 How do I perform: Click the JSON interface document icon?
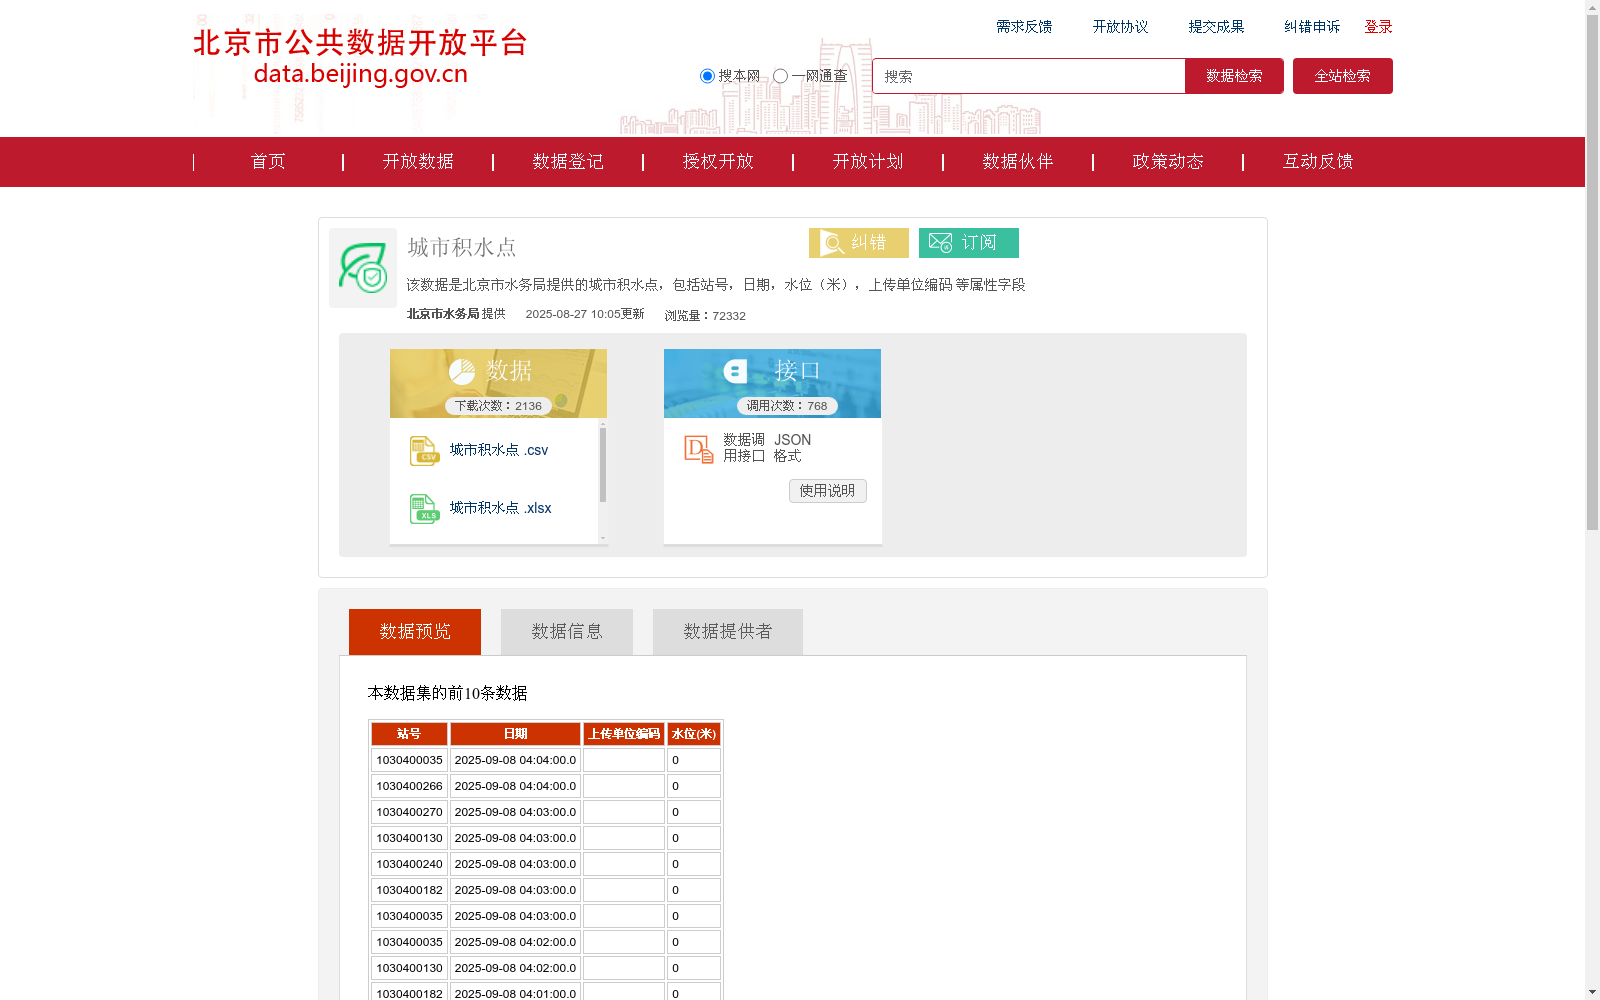(698, 449)
